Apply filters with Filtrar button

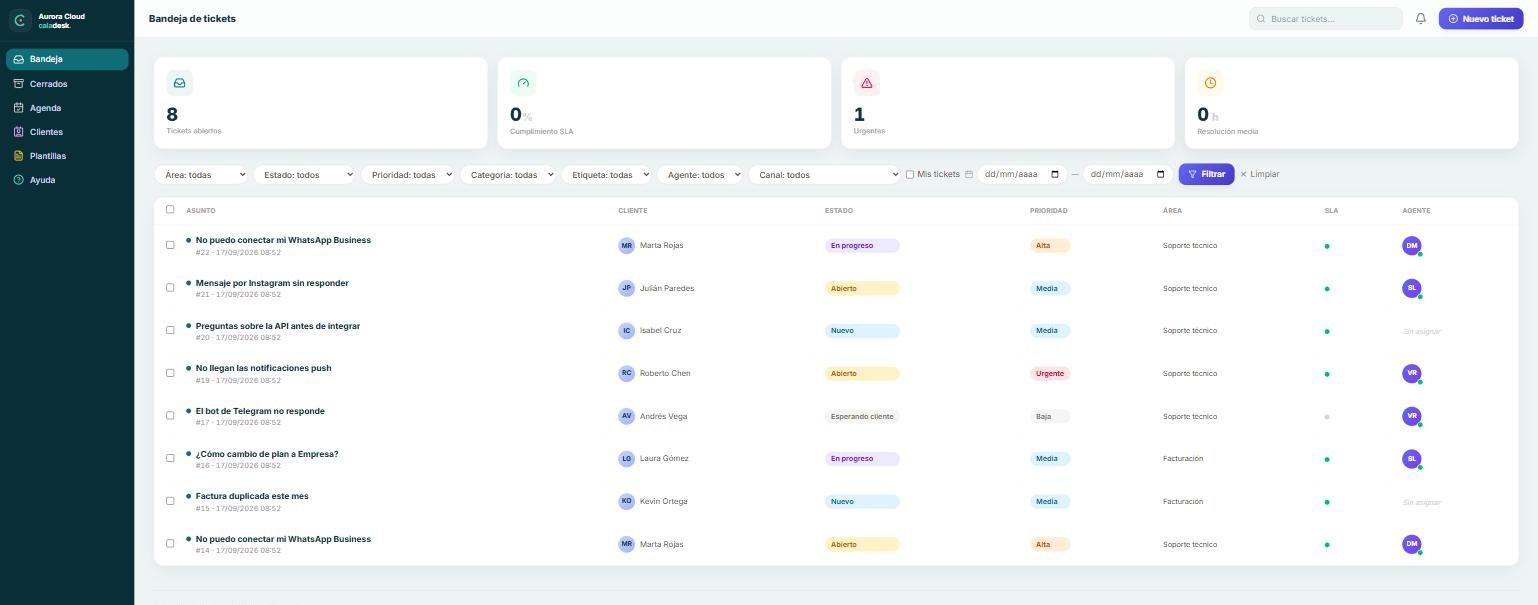pos(1206,174)
